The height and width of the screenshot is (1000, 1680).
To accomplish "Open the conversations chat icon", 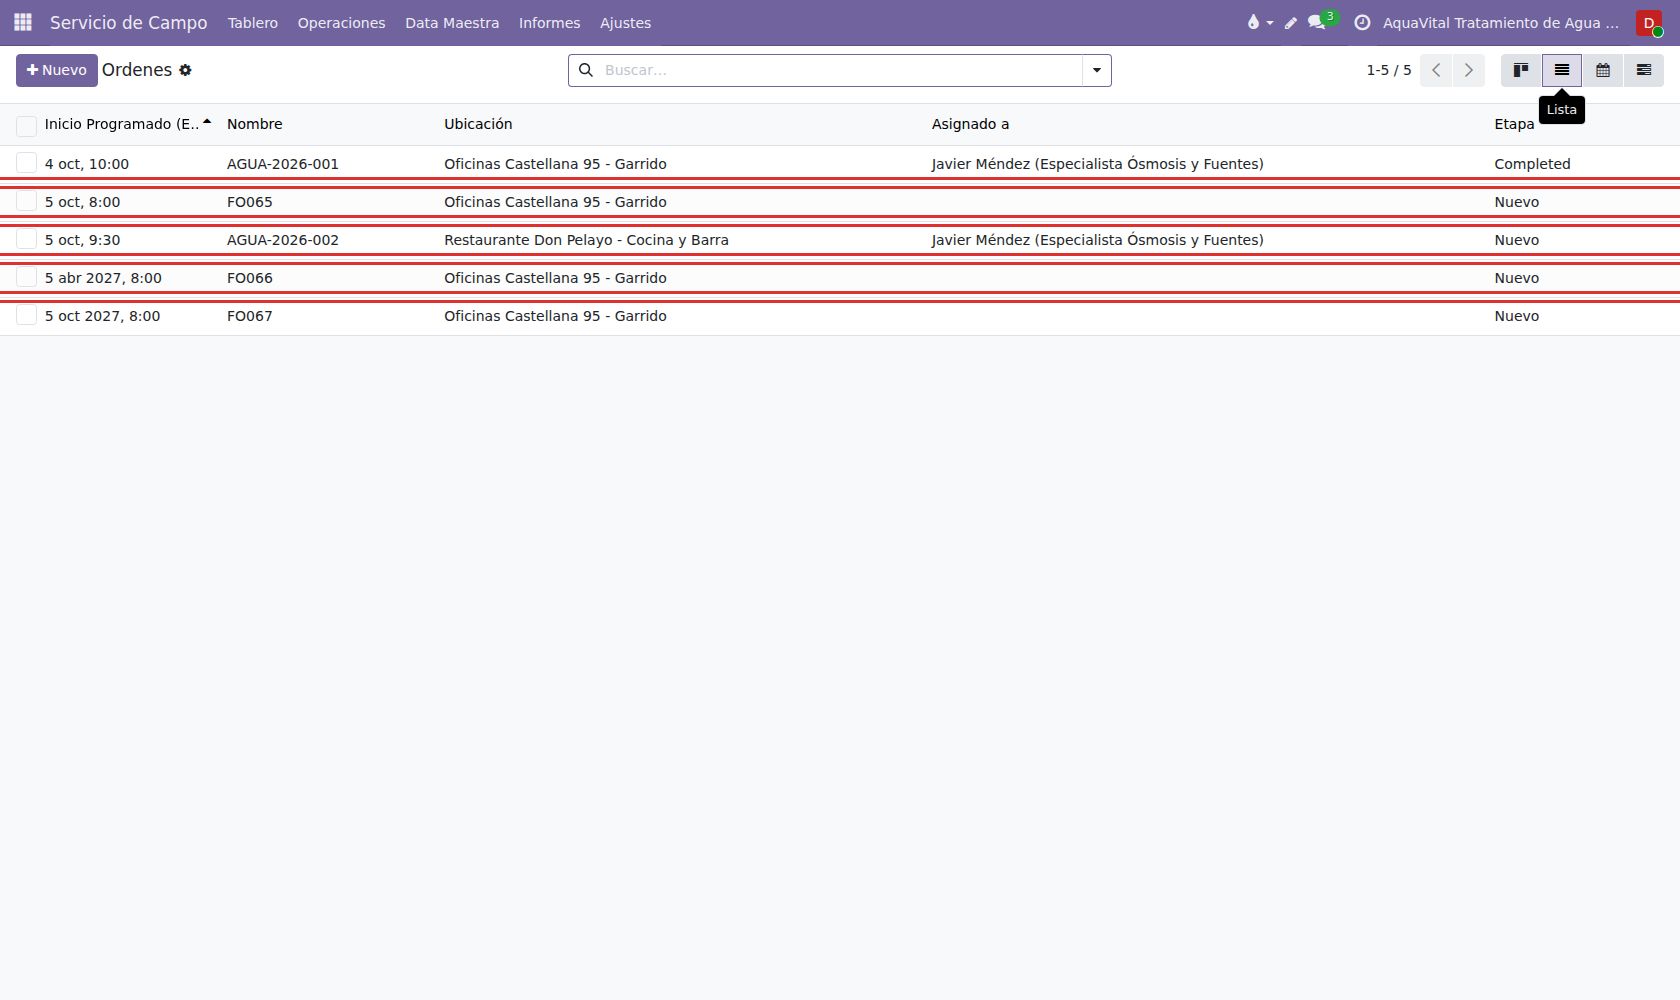I will pyautogui.click(x=1317, y=22).
